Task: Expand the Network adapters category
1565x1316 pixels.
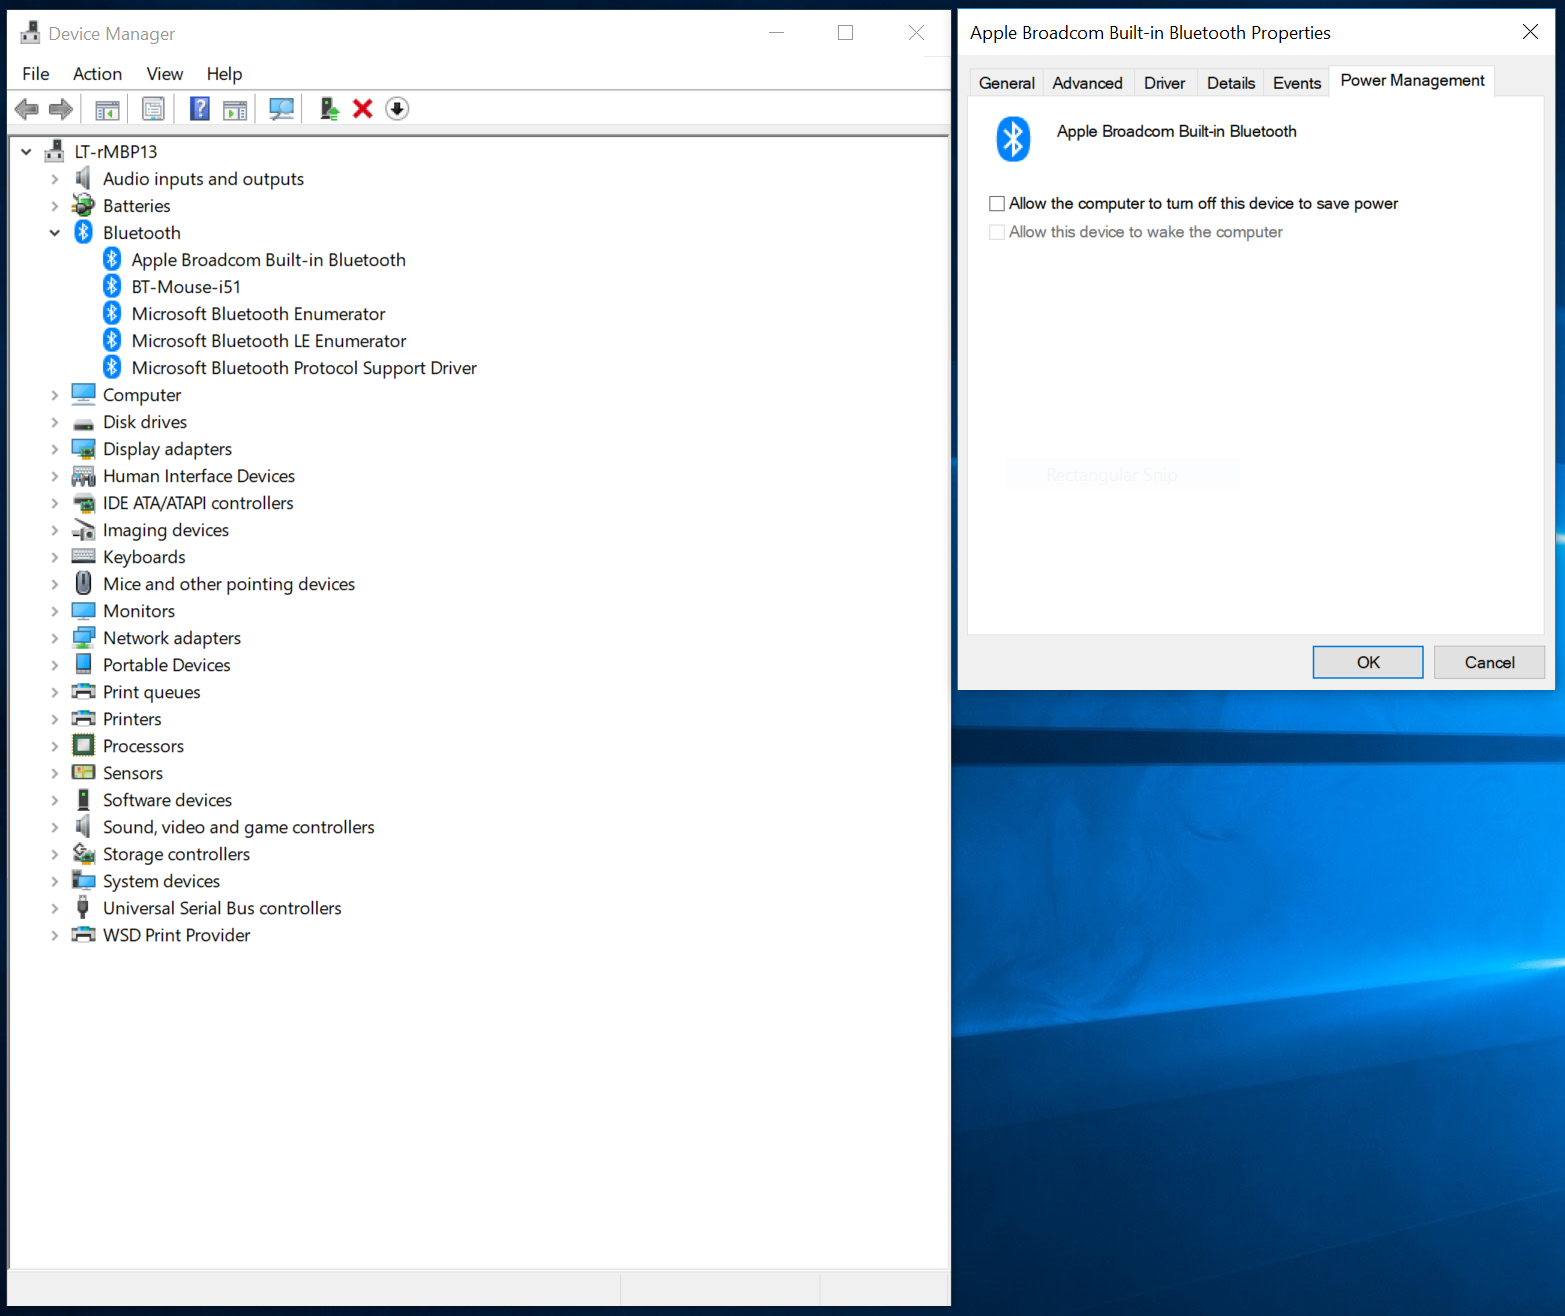Action: click(55, 638)
